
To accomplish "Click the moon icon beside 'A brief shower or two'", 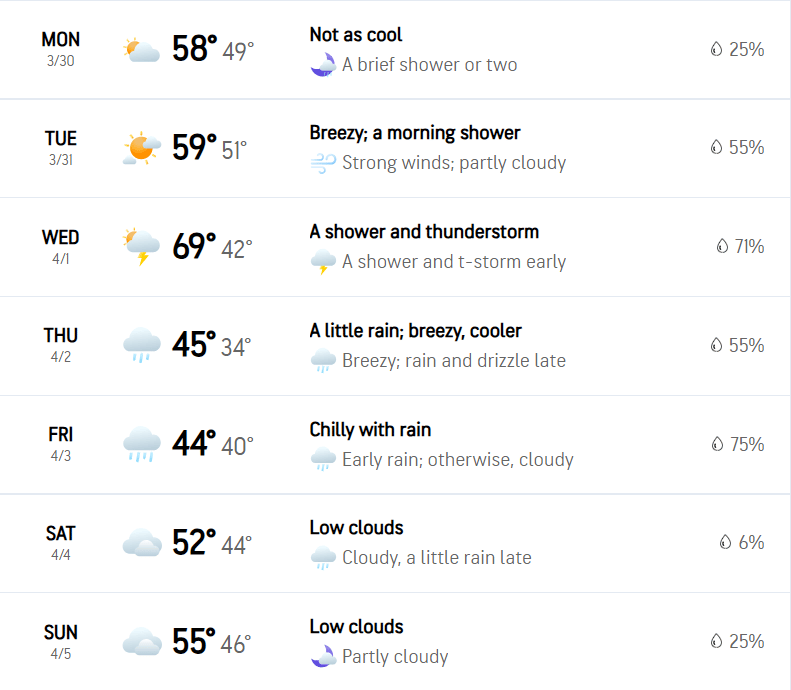I will (323, 65).
